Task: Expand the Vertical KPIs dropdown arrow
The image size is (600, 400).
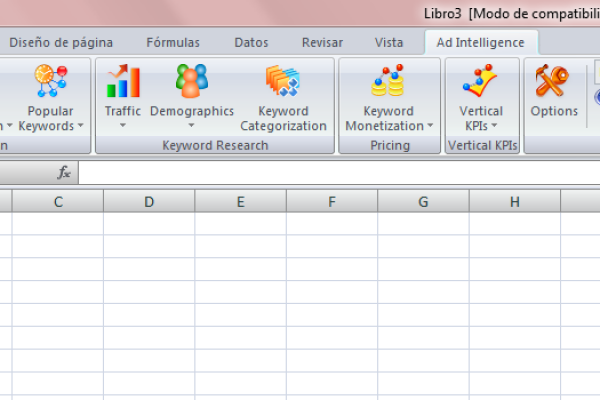Action: (x=494, y=127)
